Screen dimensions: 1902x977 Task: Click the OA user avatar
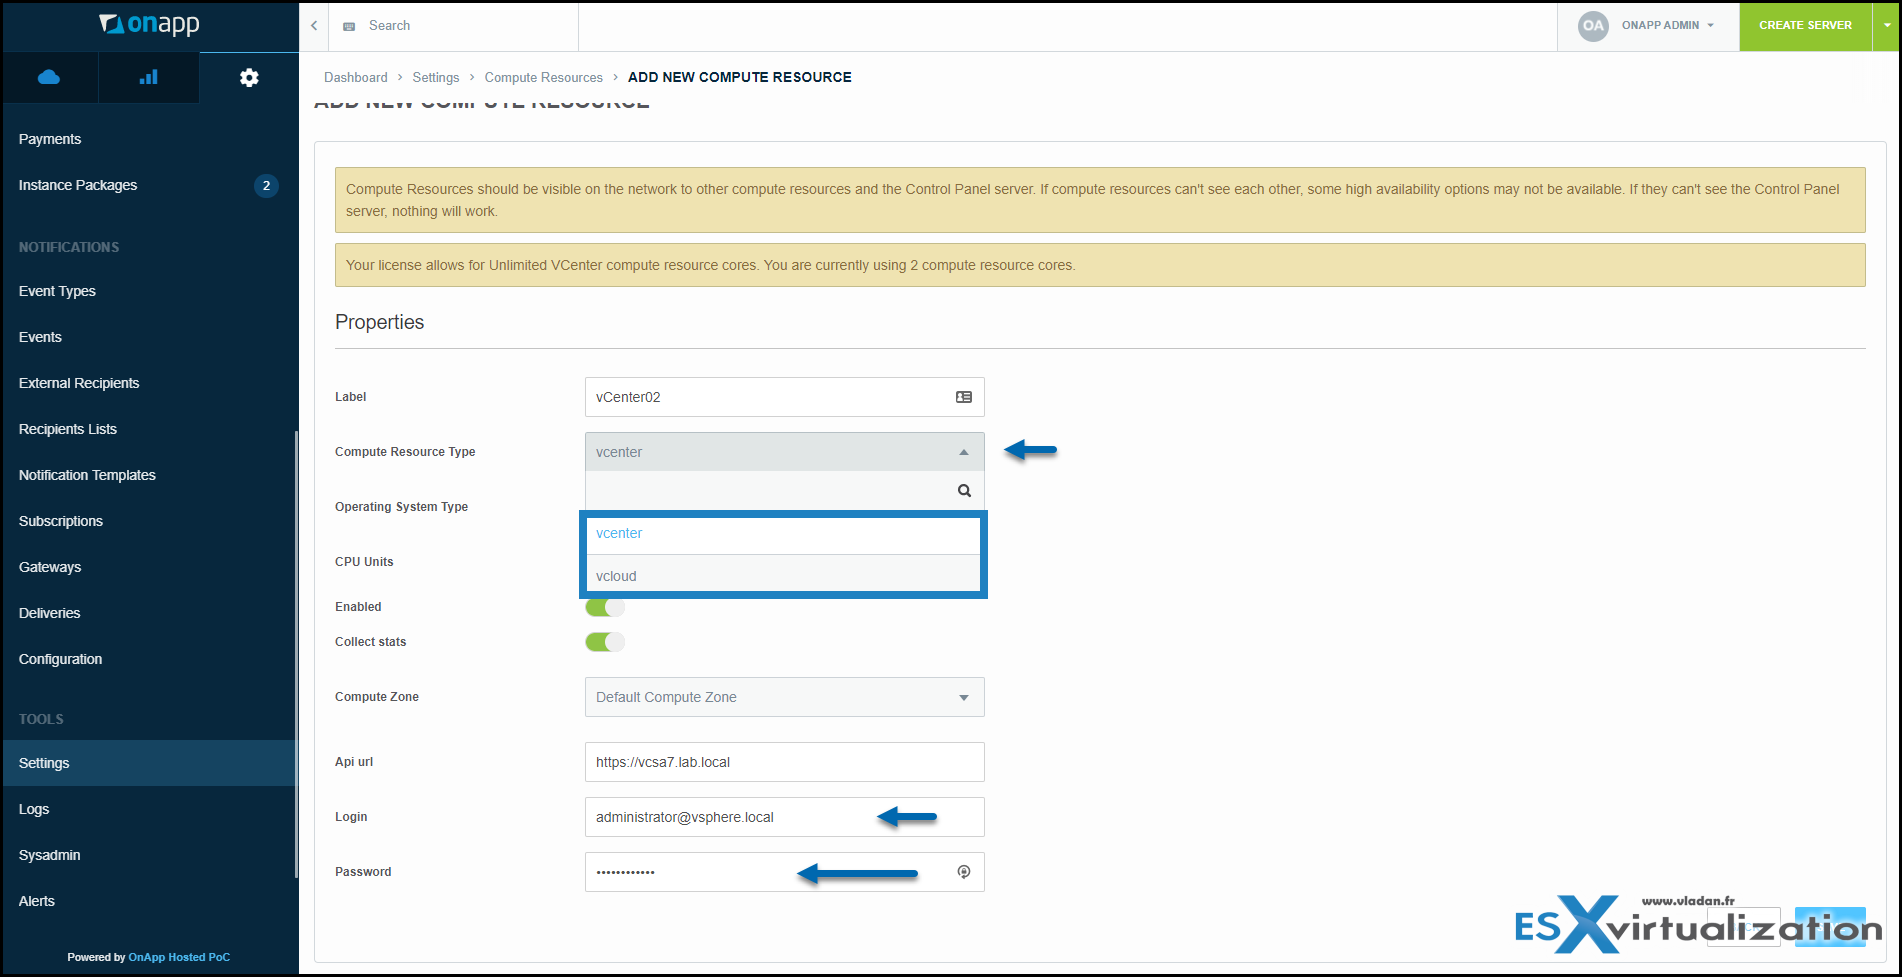click(1593, 26)
